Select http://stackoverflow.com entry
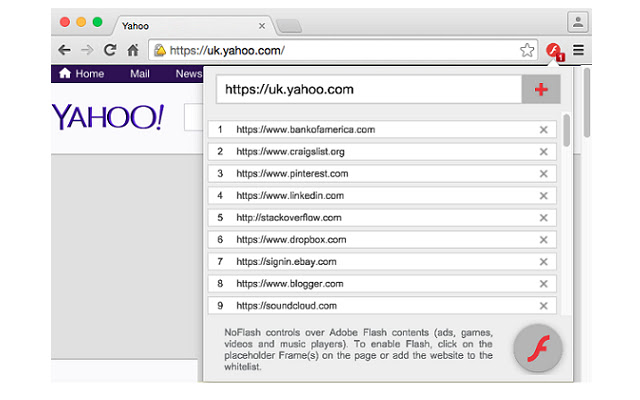The width and height of the screenshot is (640, 400). 382,218
